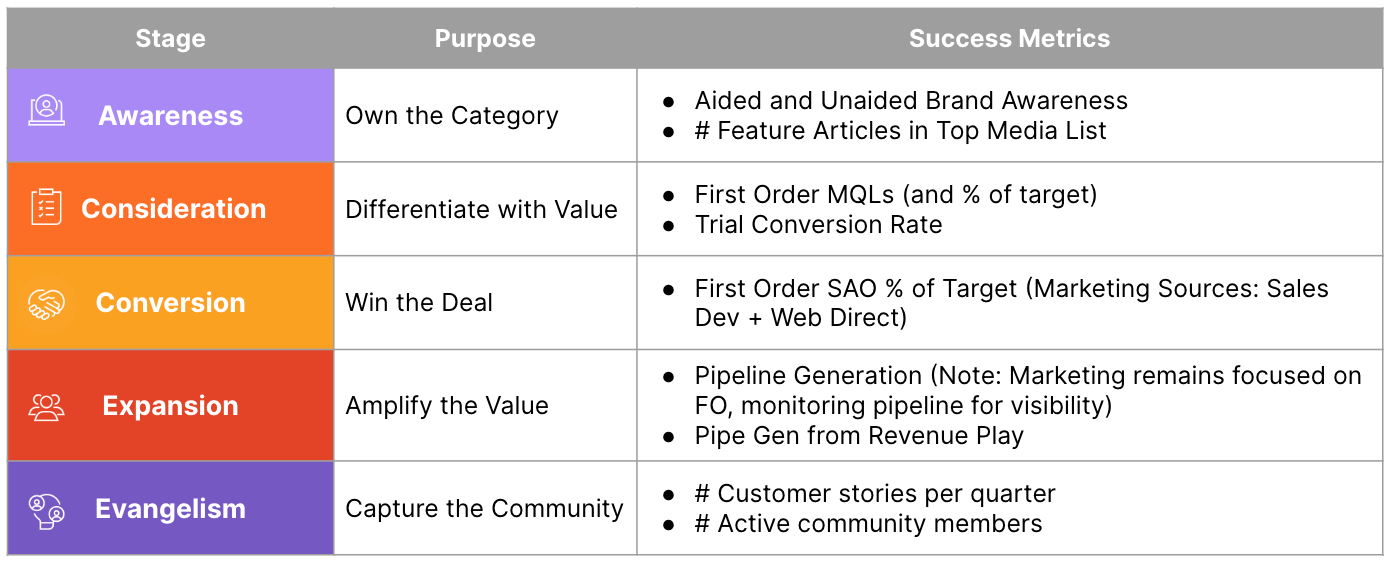The image size is (1390, 564).
Task: Click the Consideration stage label
Action: point(174,209)
